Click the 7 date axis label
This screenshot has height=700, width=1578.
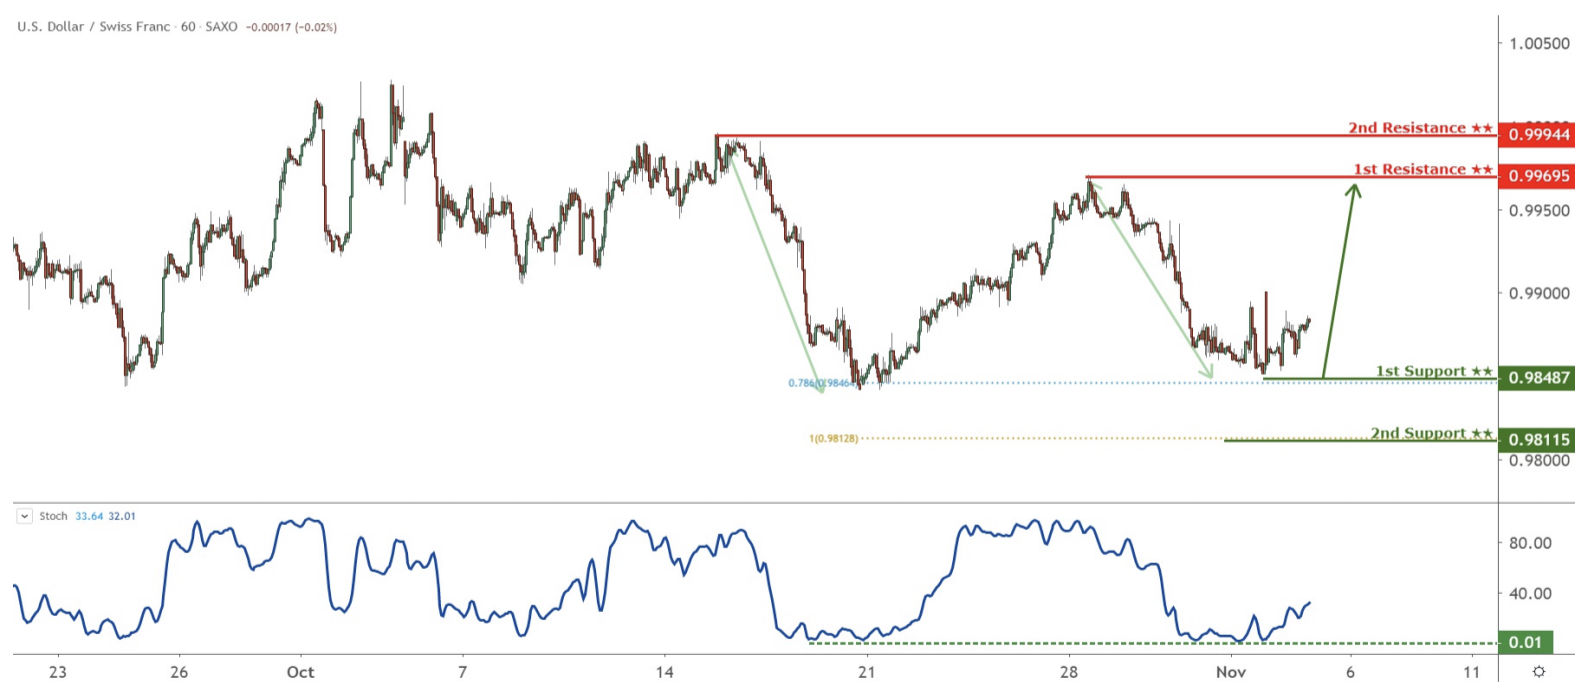(x=462, y=673)
